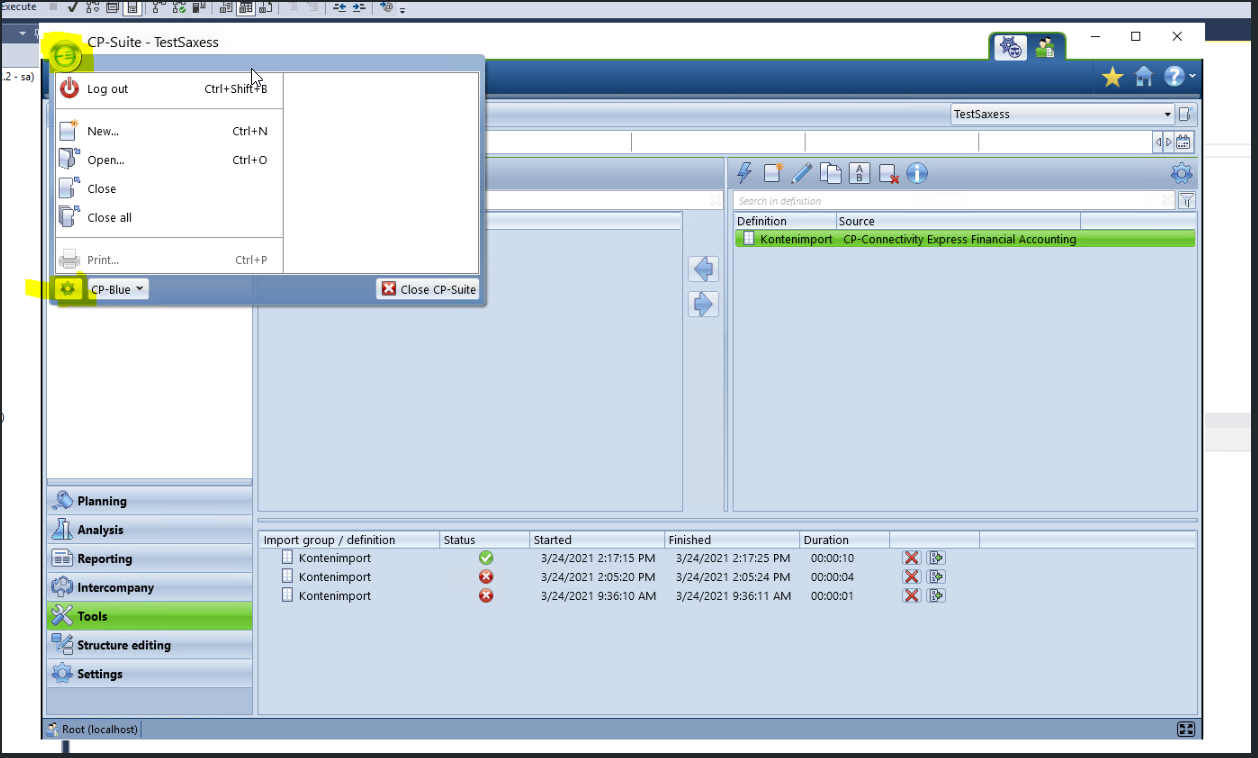Image resolution: width=1258 pixels, height=758 pixels.
Task: Click the lightning bolt execute import icon
Action: click(x=744, y=173)
